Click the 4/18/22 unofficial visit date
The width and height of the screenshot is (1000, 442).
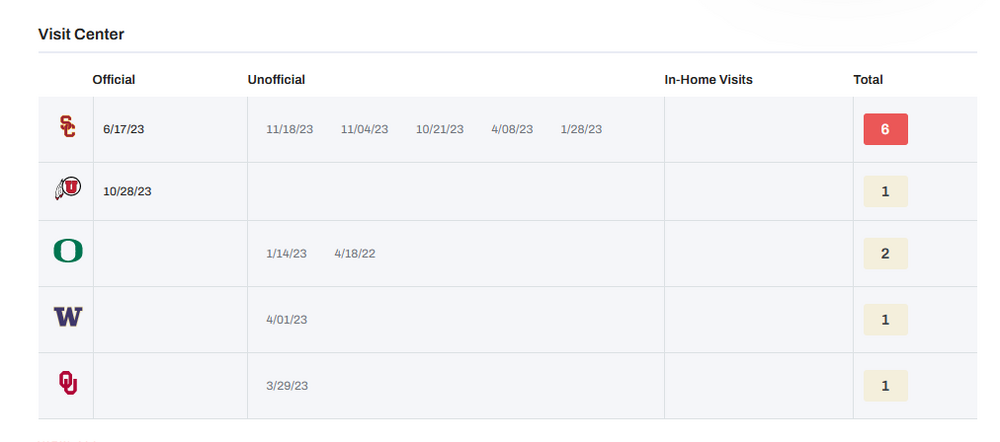[x=355, y=253]
